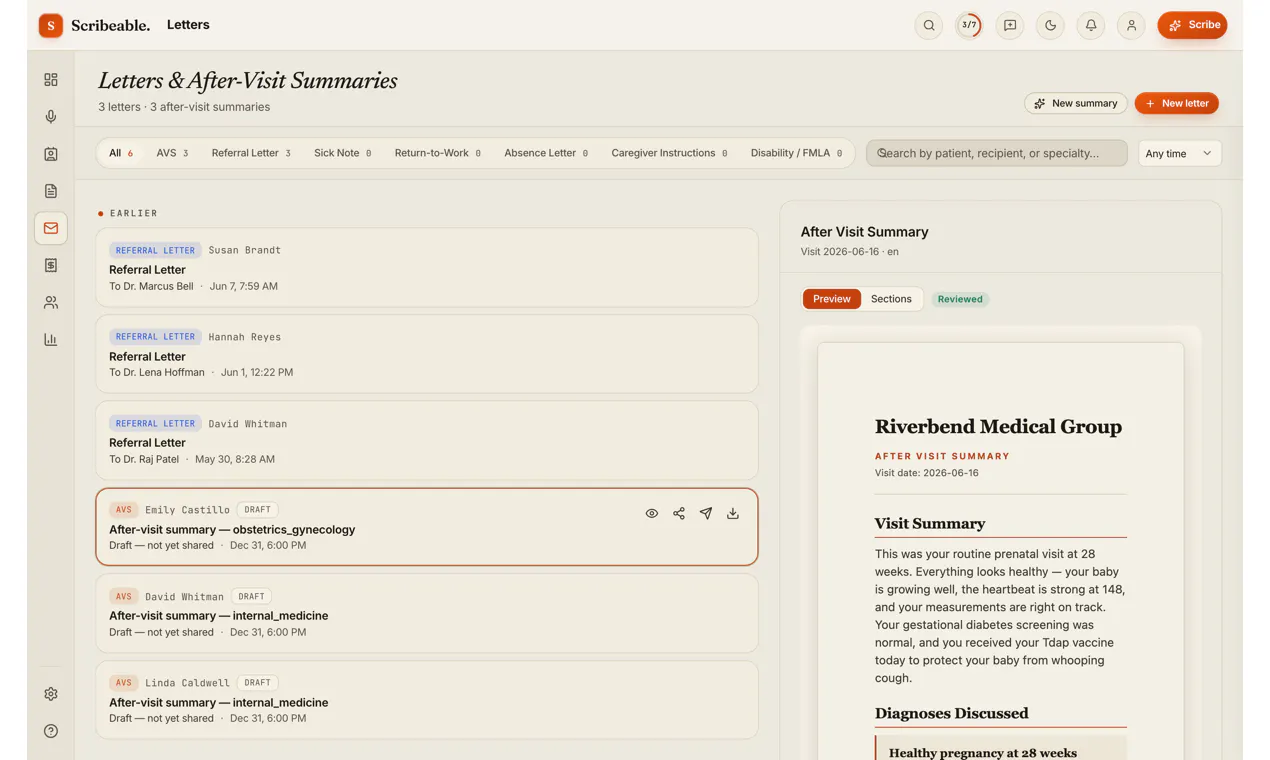The width and height of the screenshot is (1270, 760).
Task: Share Emily Castillo's summary via share icon
Action: (x=679, y=513)
